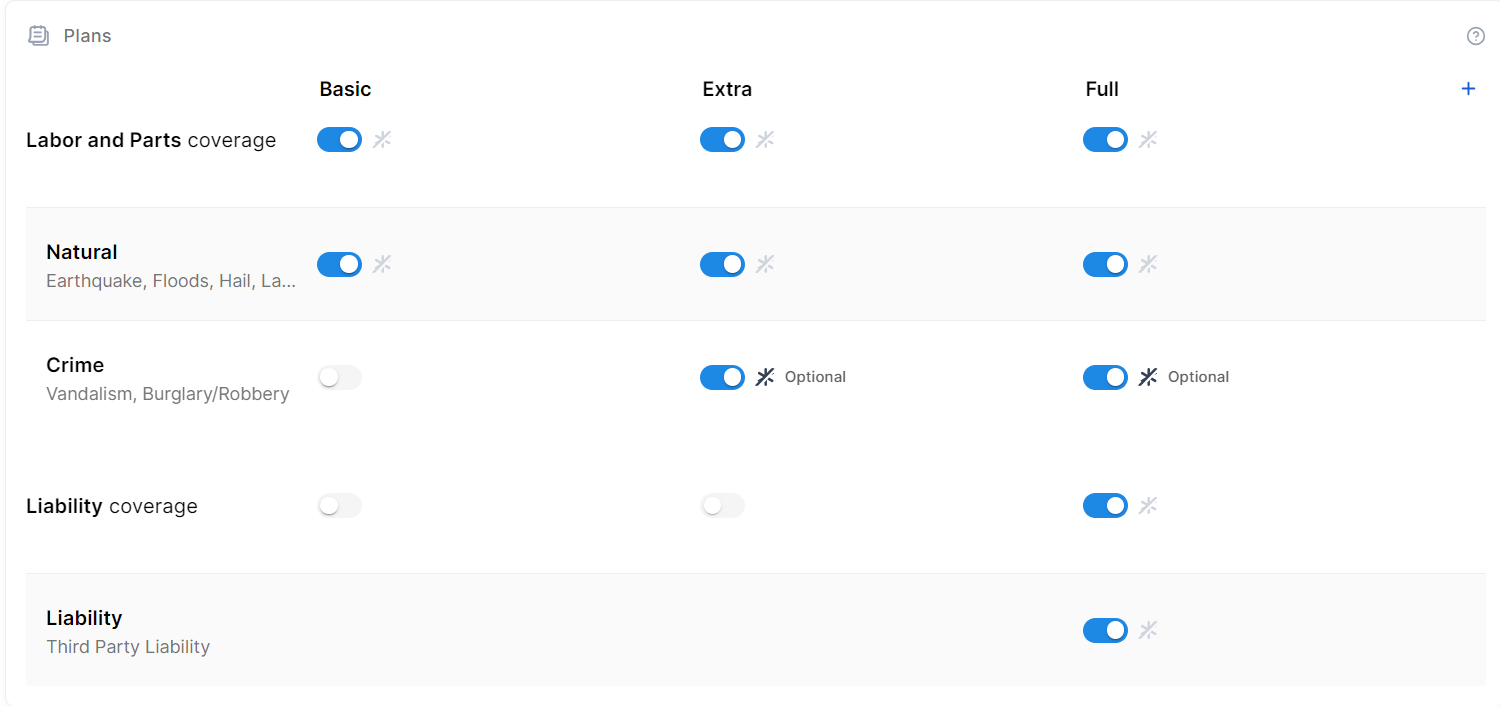Switch off Third Party Liability for Full plan
This screenshot has height=706, width=1500.
pyautogui.click(x=1105, y=630)
